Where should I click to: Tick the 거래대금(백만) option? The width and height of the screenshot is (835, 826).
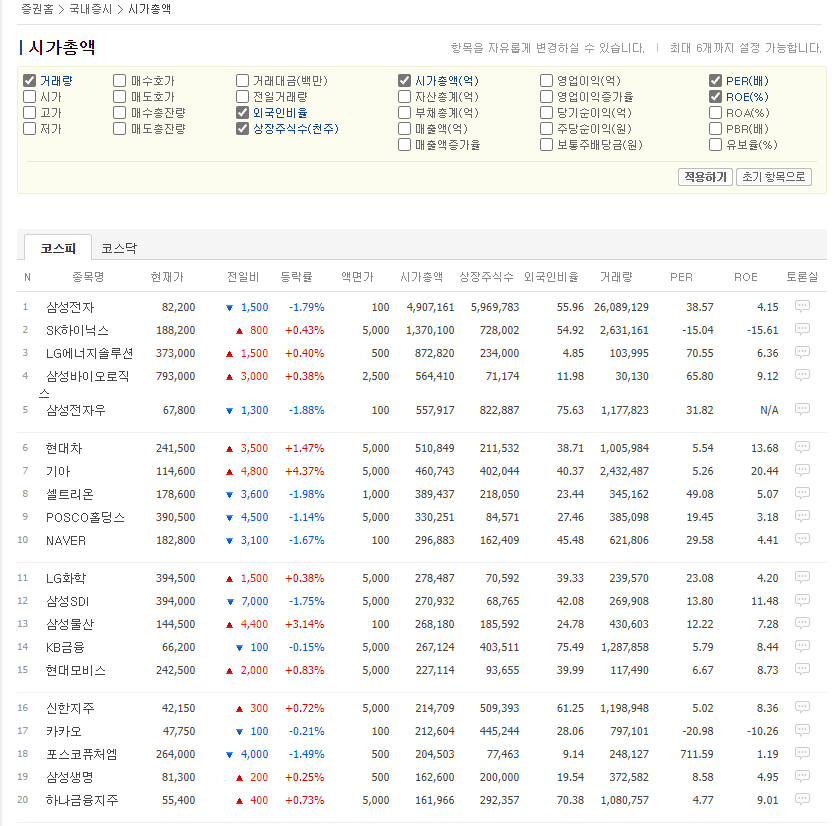pyautogui.click(x=242, y=81)
